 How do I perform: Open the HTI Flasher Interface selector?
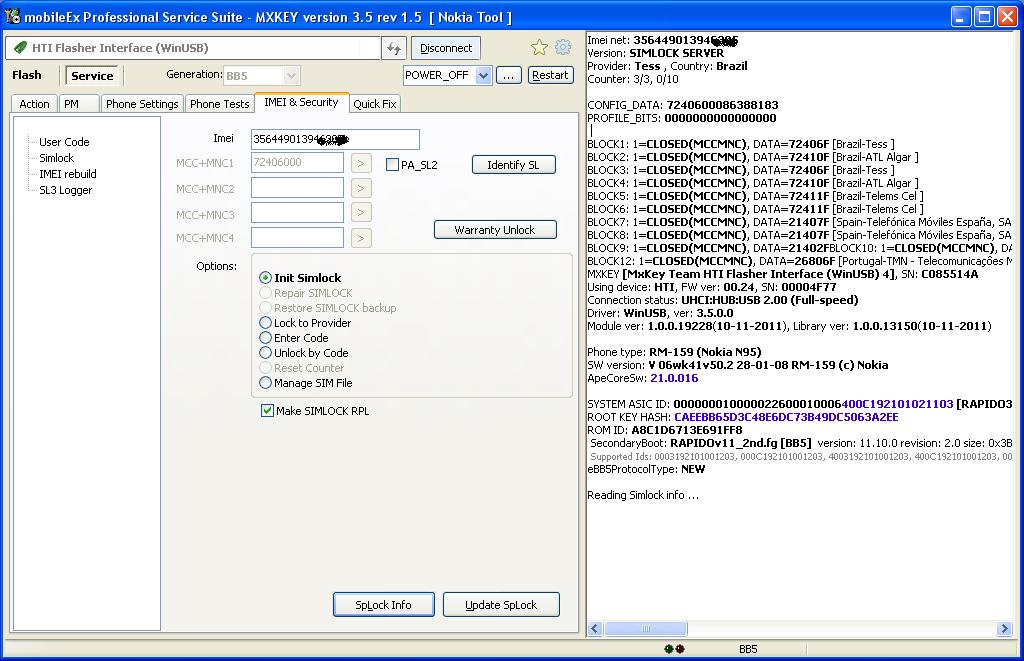[x=193, y=48]
